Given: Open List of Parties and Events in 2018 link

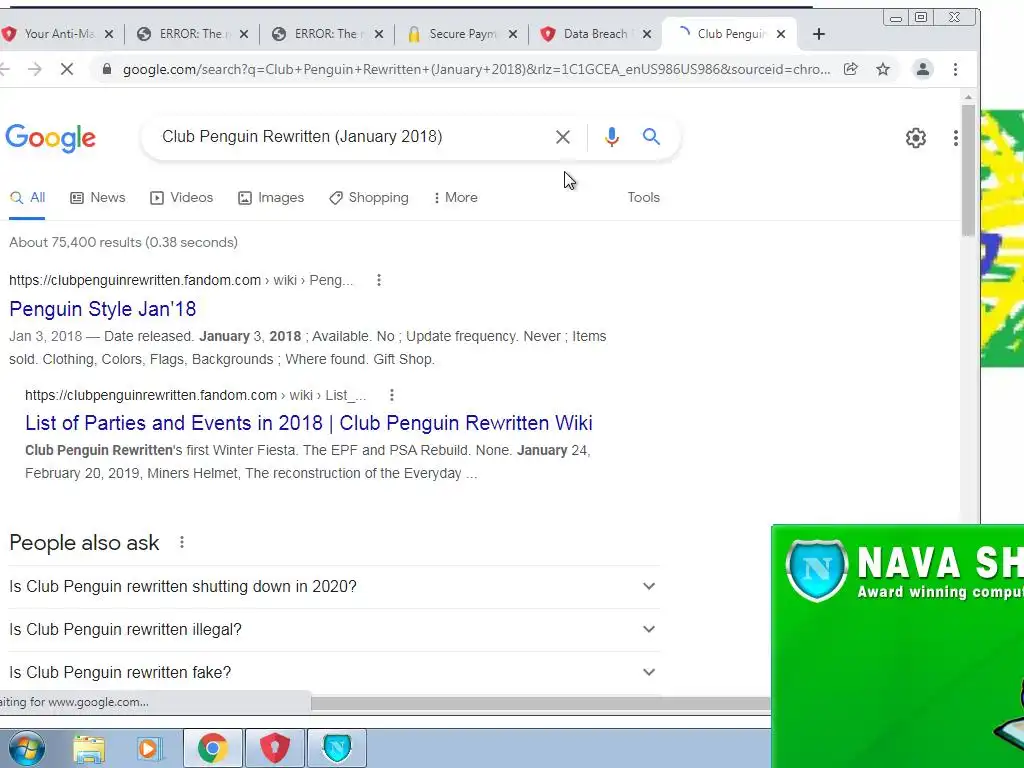Looking at the screenshot, I should 309,423.
